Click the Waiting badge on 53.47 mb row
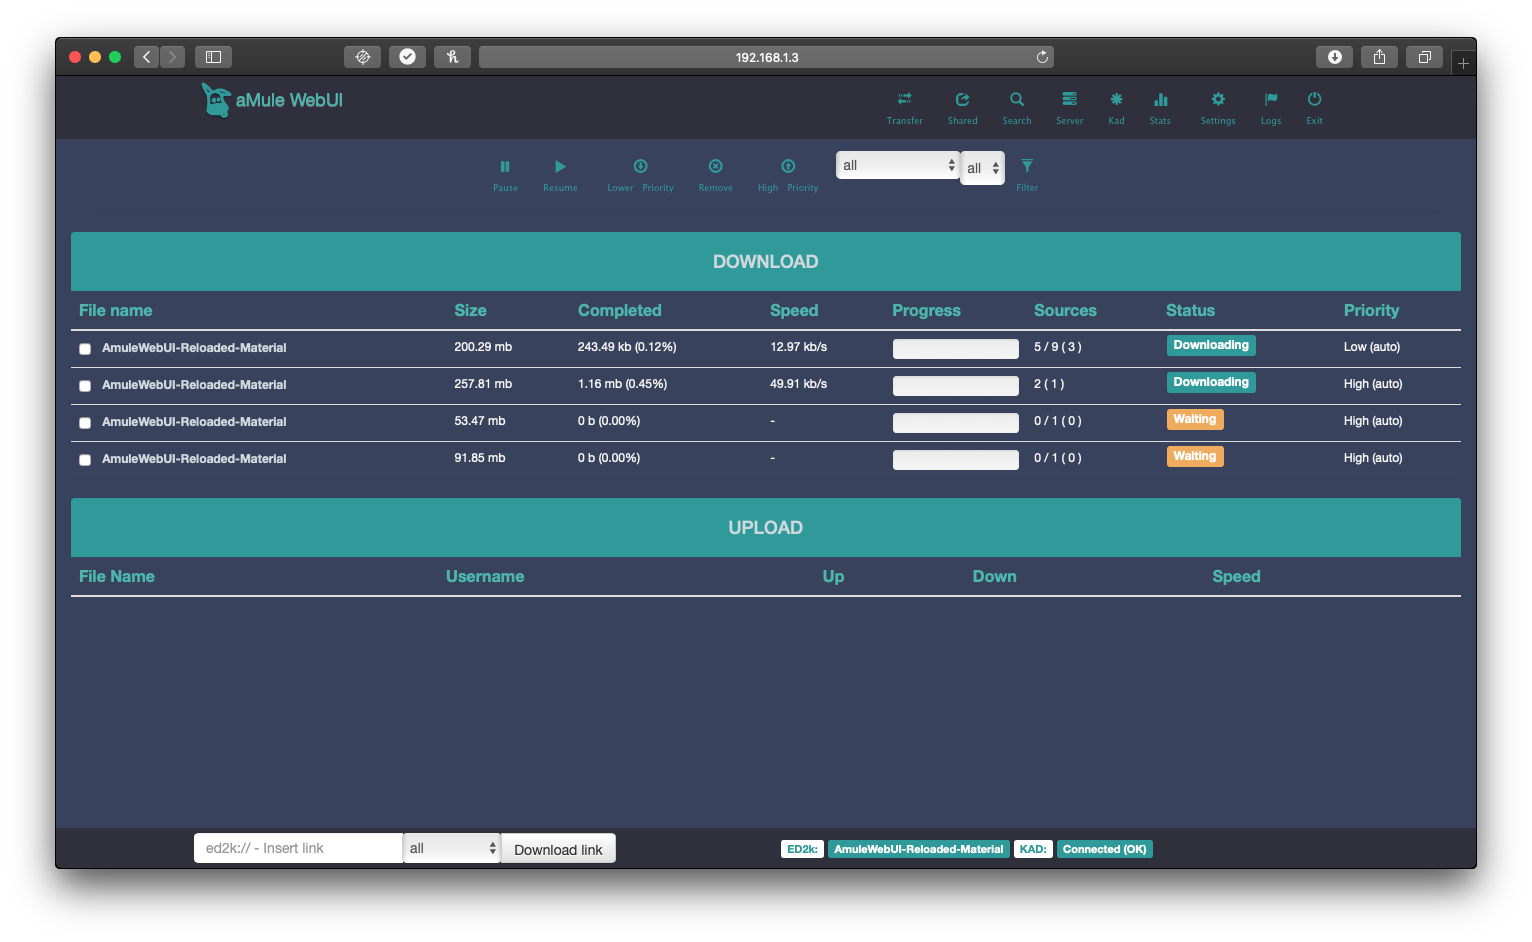Screen dimensions: 1532x942 (x=1195, y=419)
